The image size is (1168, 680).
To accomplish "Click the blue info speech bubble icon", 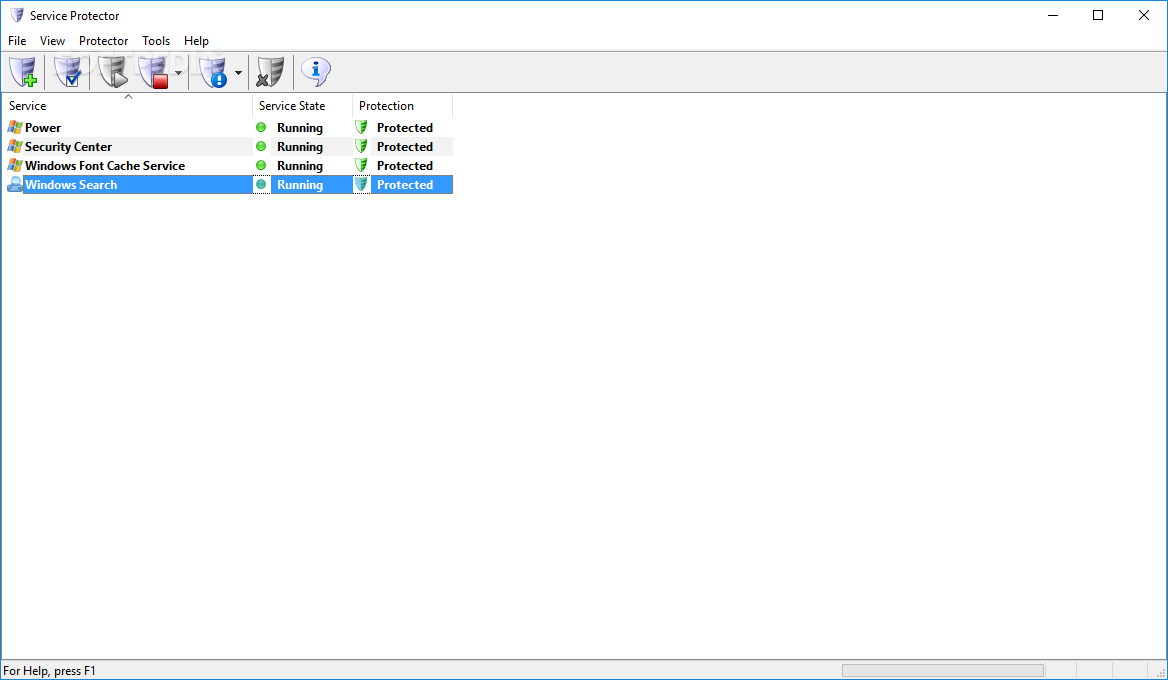I will pyautogui.click(x=316, y=72).
